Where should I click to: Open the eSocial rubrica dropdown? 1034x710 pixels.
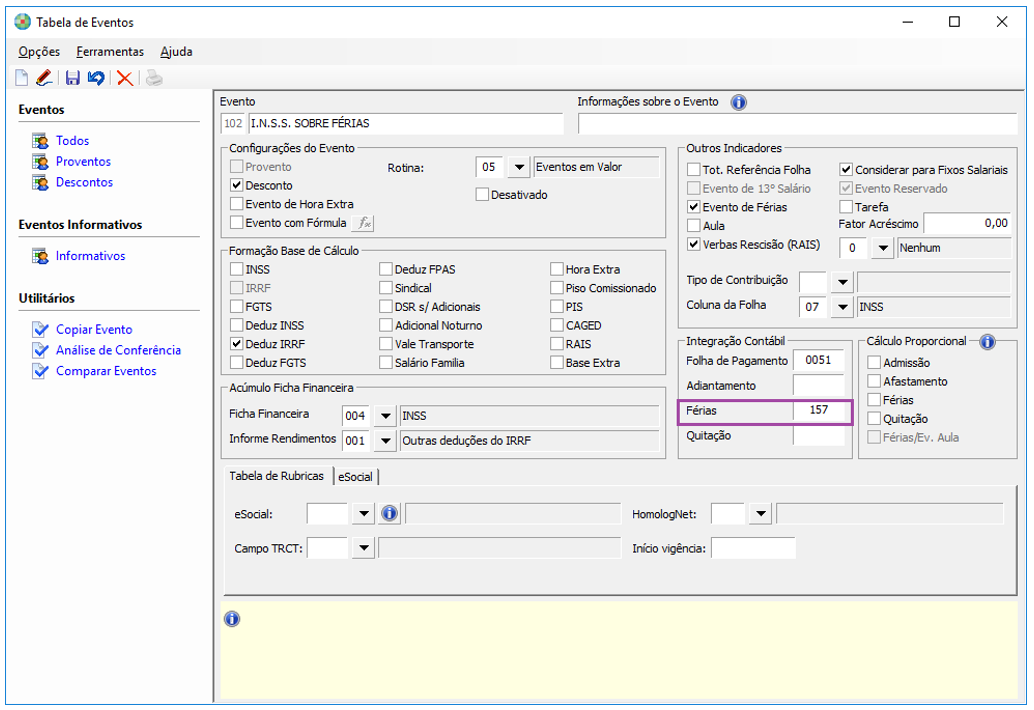pos(363,513)
